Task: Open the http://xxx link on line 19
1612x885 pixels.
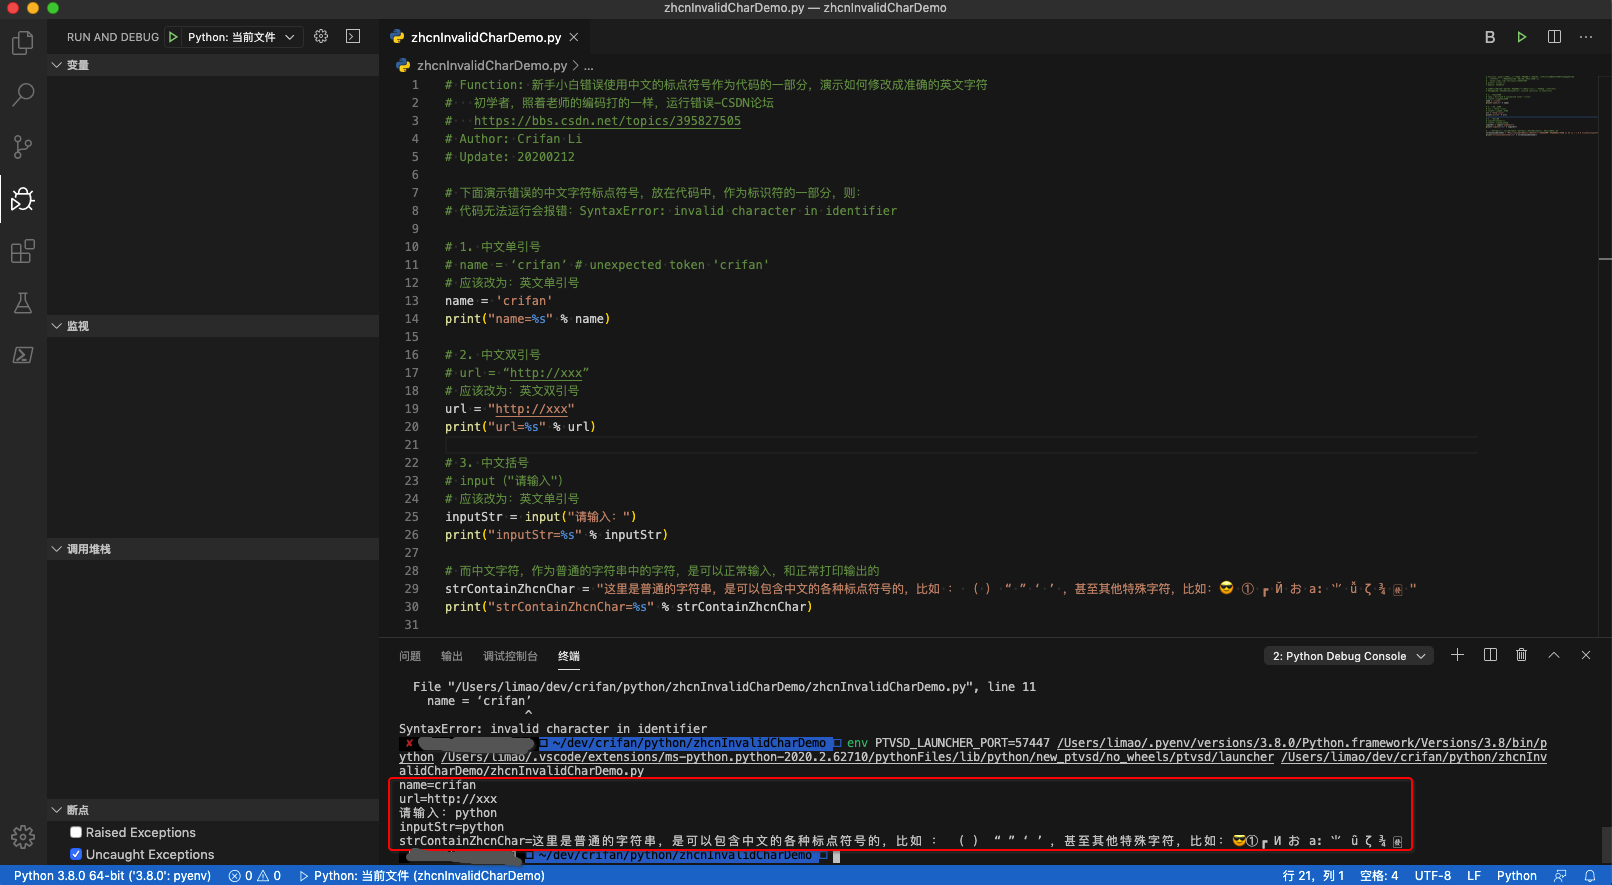Action: (531, 409)
